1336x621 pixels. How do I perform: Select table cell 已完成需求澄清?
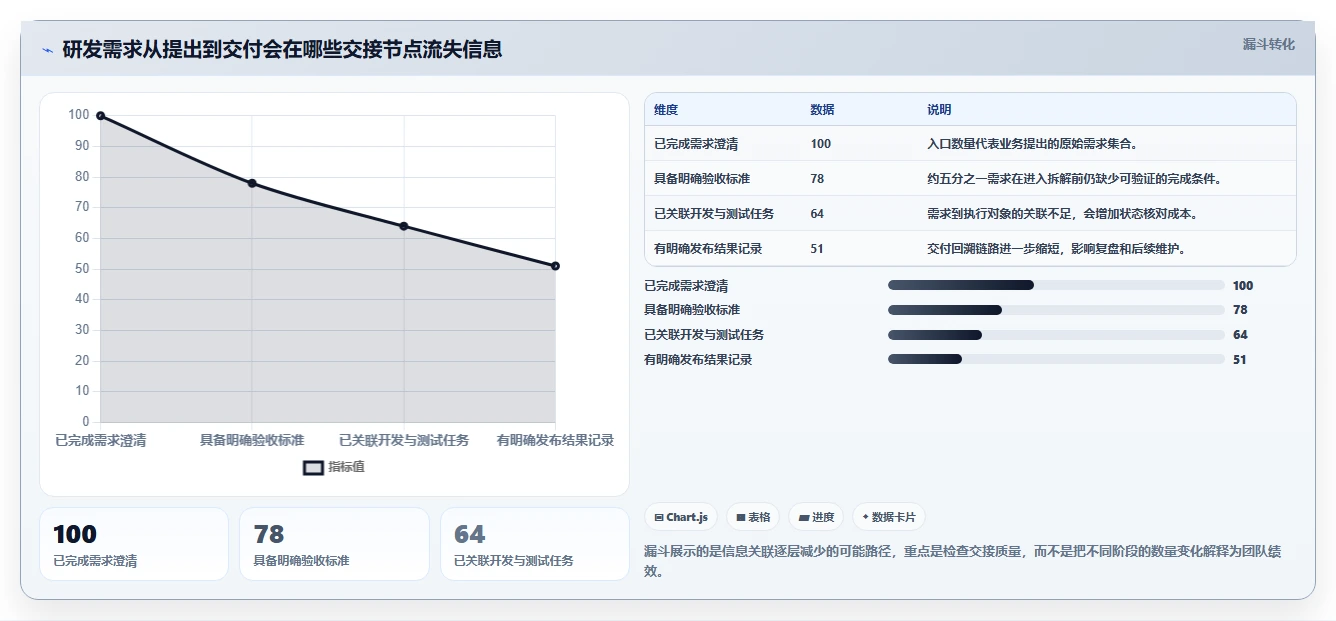(696, 144)
